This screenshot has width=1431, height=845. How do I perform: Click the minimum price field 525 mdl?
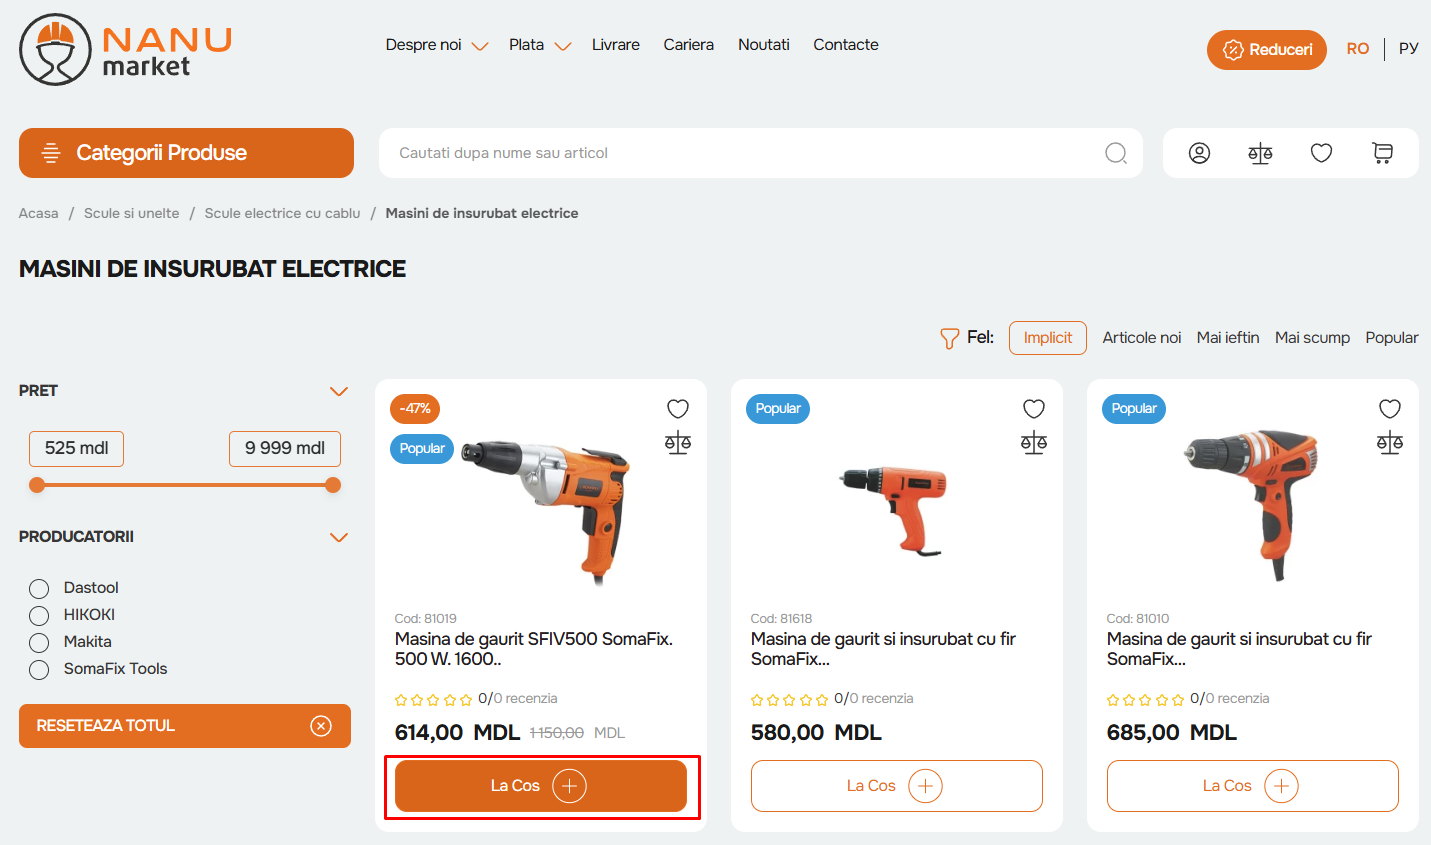coord(77,449)
